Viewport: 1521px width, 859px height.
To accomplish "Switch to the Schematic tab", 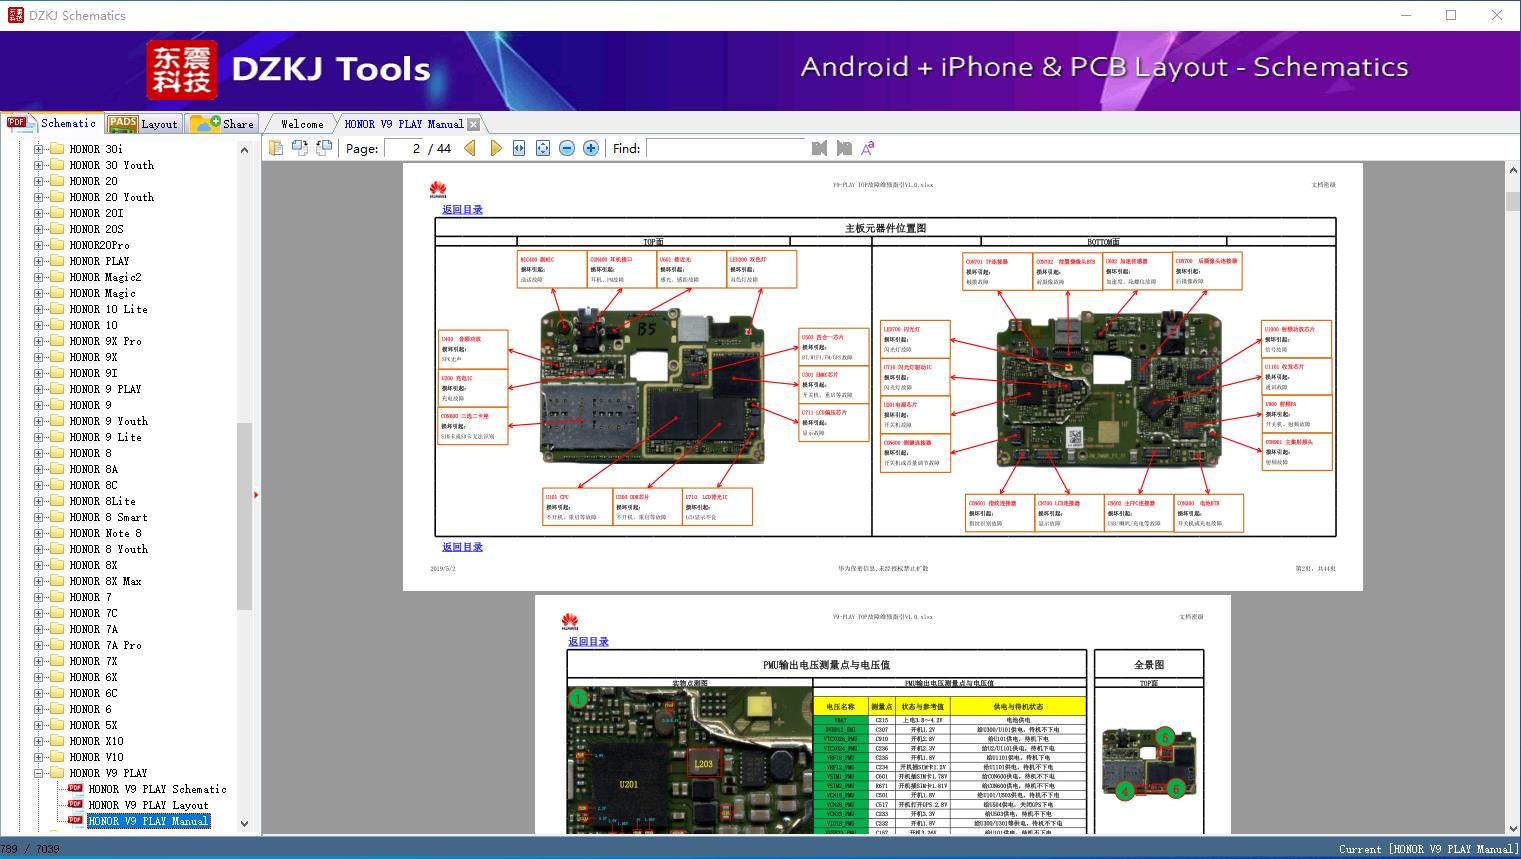I will tap(52, 123).
